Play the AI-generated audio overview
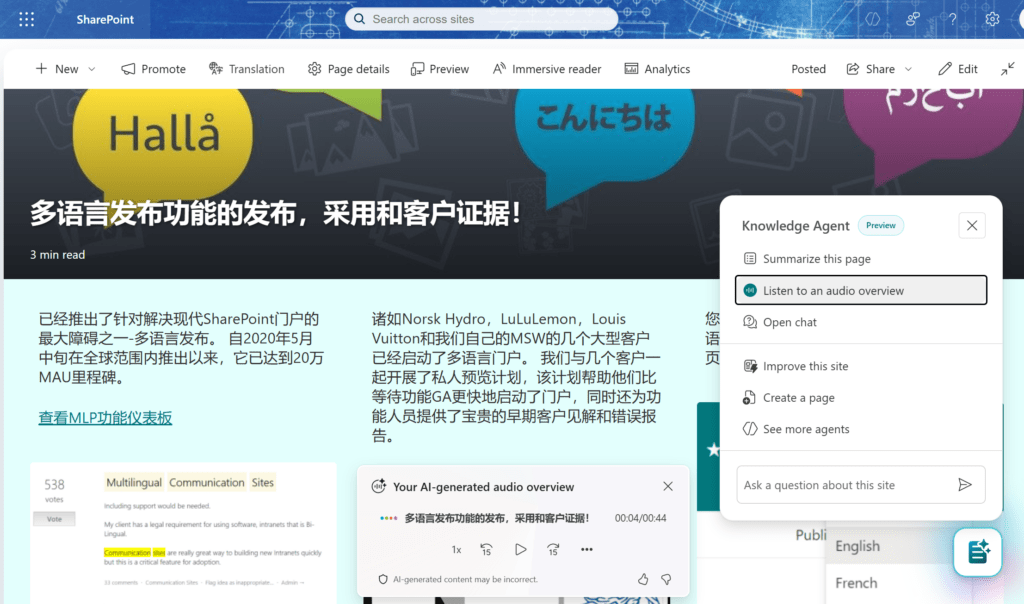Screen dimensions: 1024x604 pyautogui.click(x=520, y=549)
